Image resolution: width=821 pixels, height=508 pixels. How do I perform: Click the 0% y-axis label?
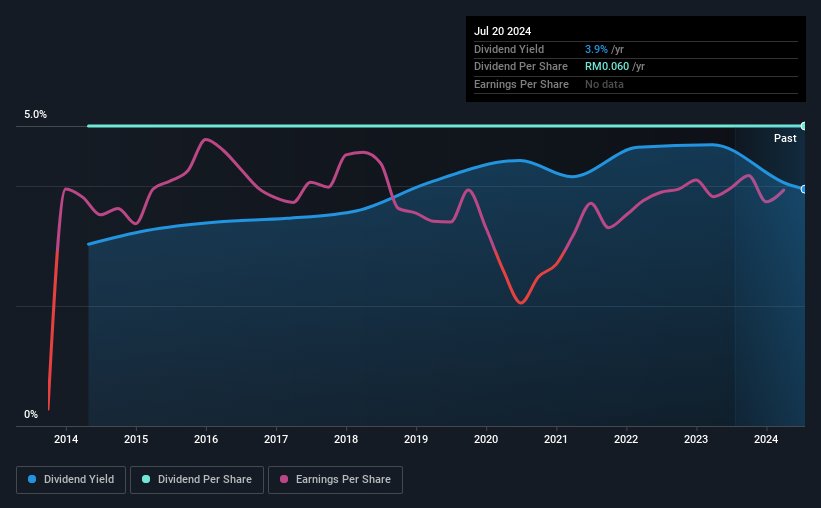(31, 414)
